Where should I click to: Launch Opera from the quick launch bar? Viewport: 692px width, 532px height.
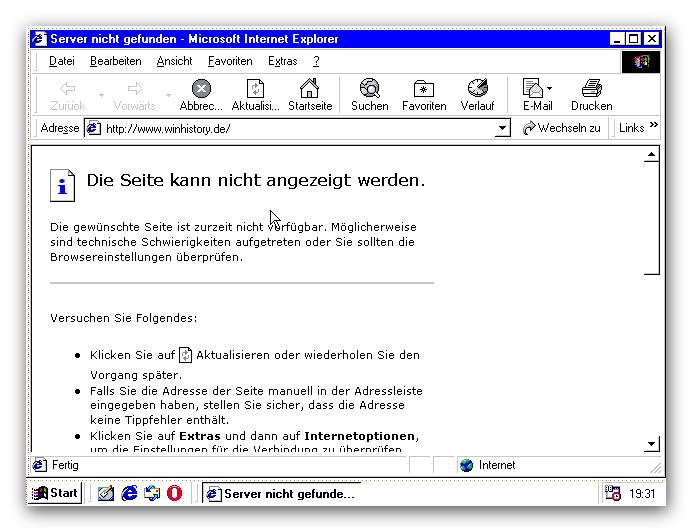tap(174, 493)
